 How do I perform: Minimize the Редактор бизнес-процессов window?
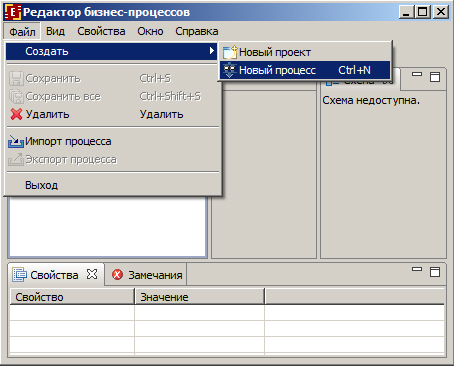406,12
